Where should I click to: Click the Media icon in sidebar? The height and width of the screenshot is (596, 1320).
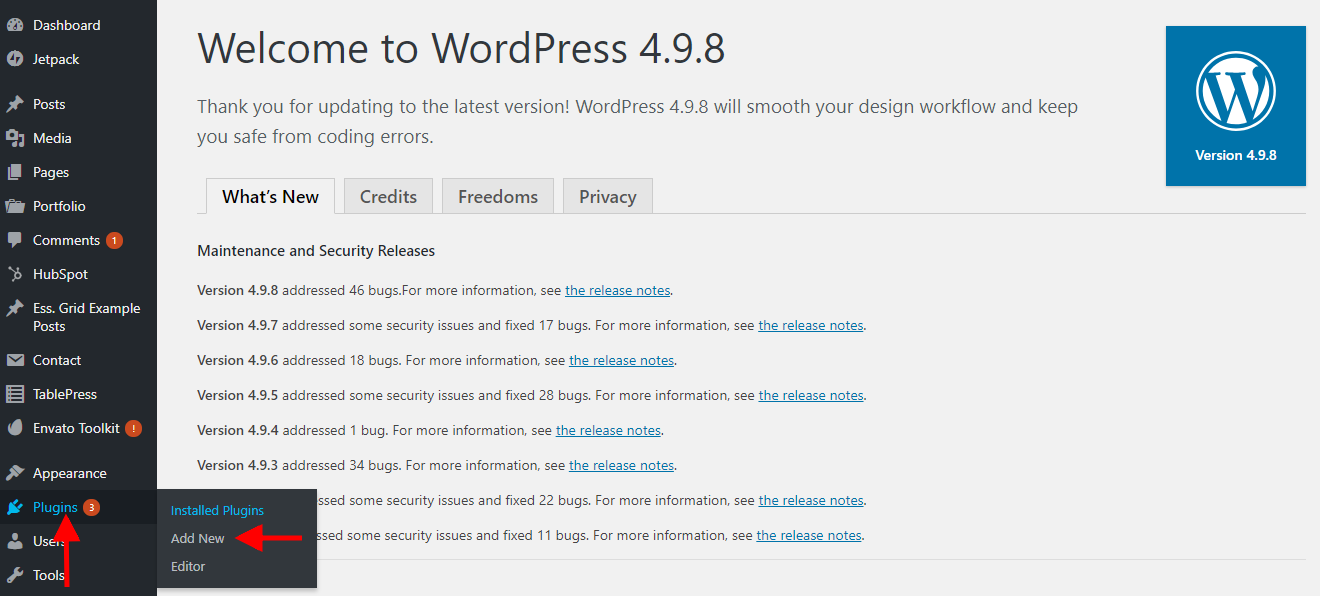coord(15,138)
